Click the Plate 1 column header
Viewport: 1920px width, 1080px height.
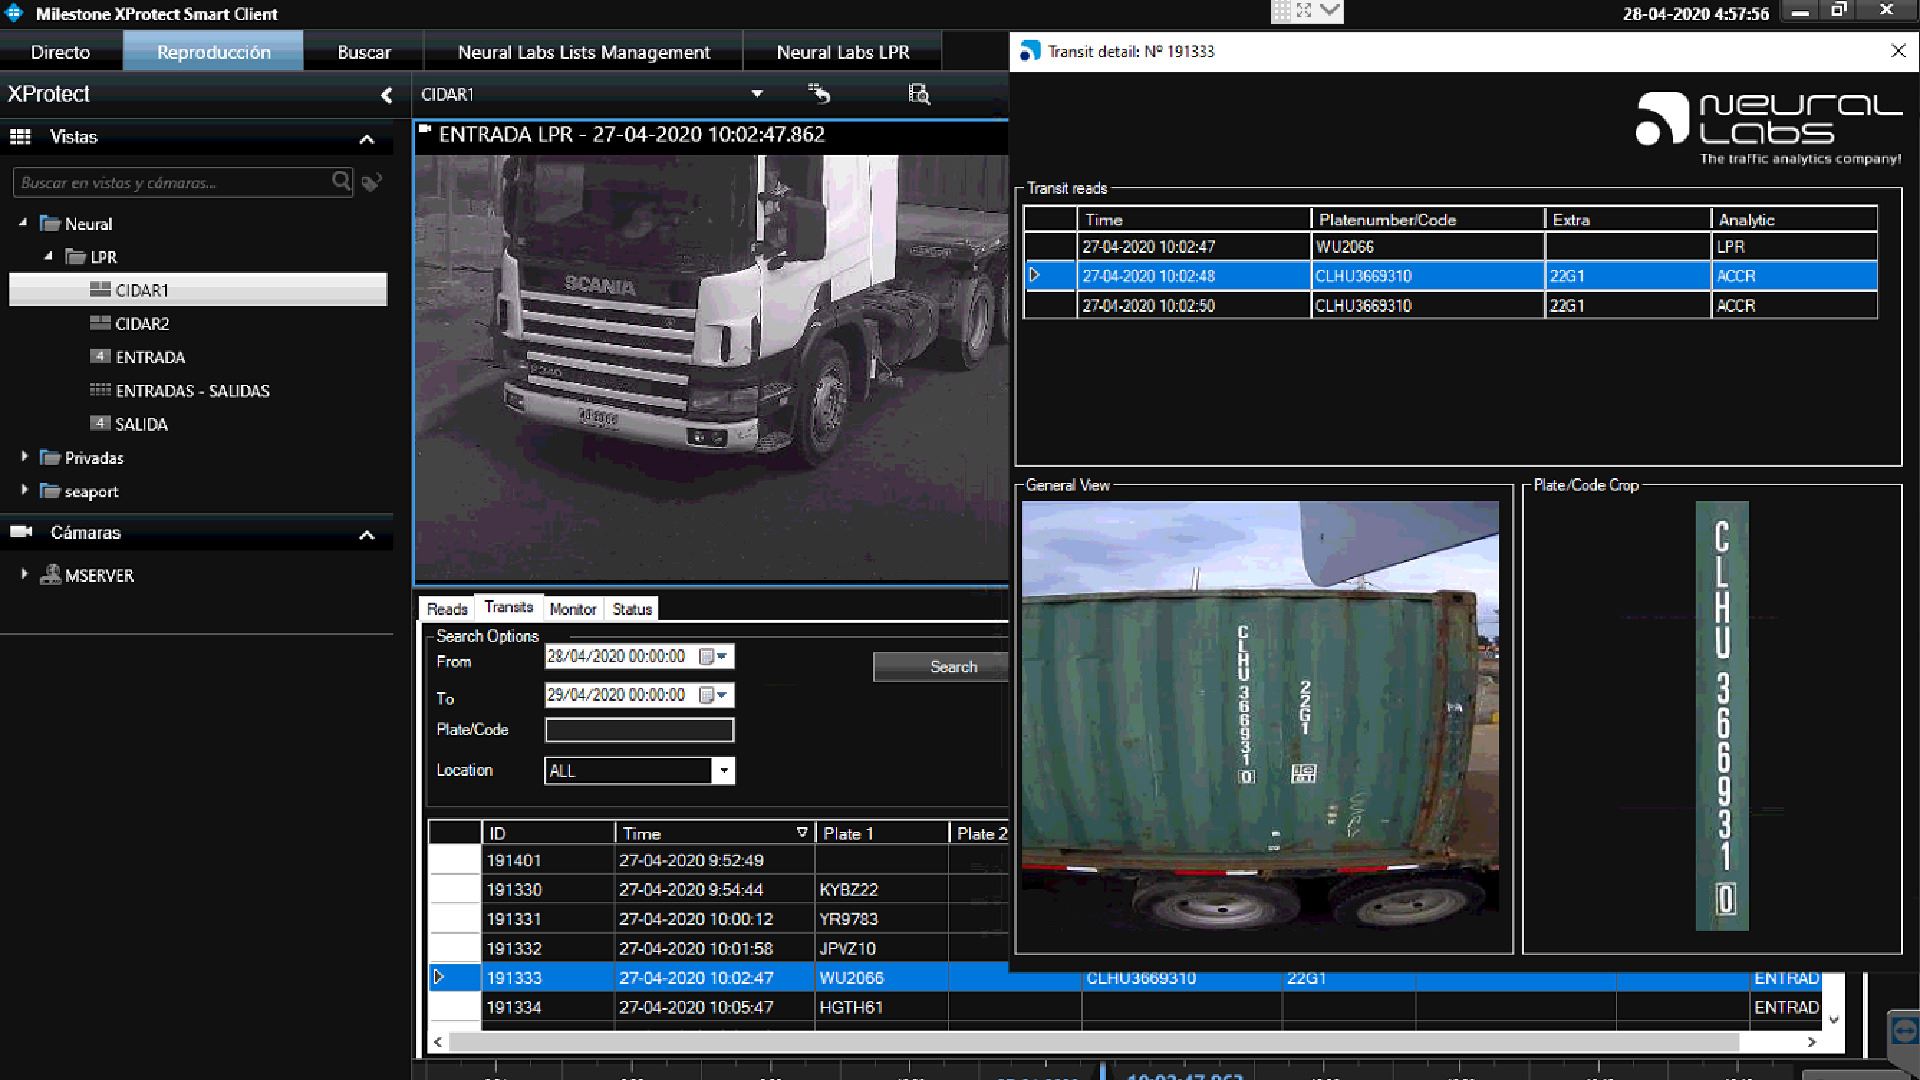tap(881, 833)
